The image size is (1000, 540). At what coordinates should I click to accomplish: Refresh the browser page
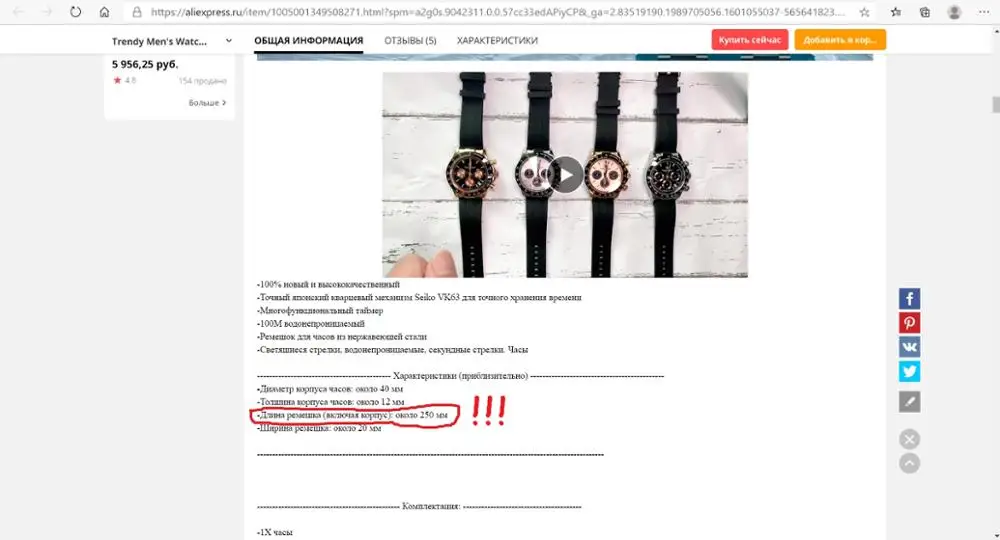click(75, 12)
